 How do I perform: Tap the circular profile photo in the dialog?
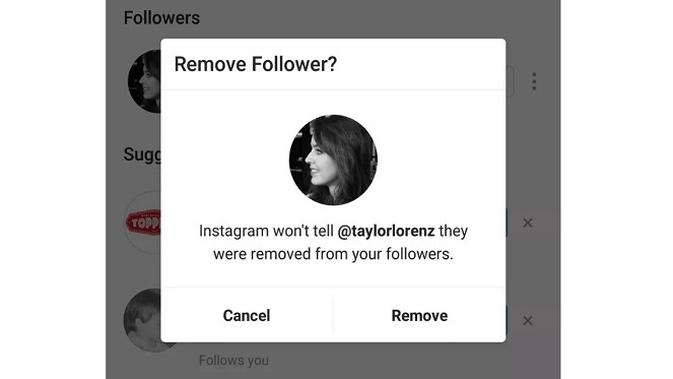(333, 160)
